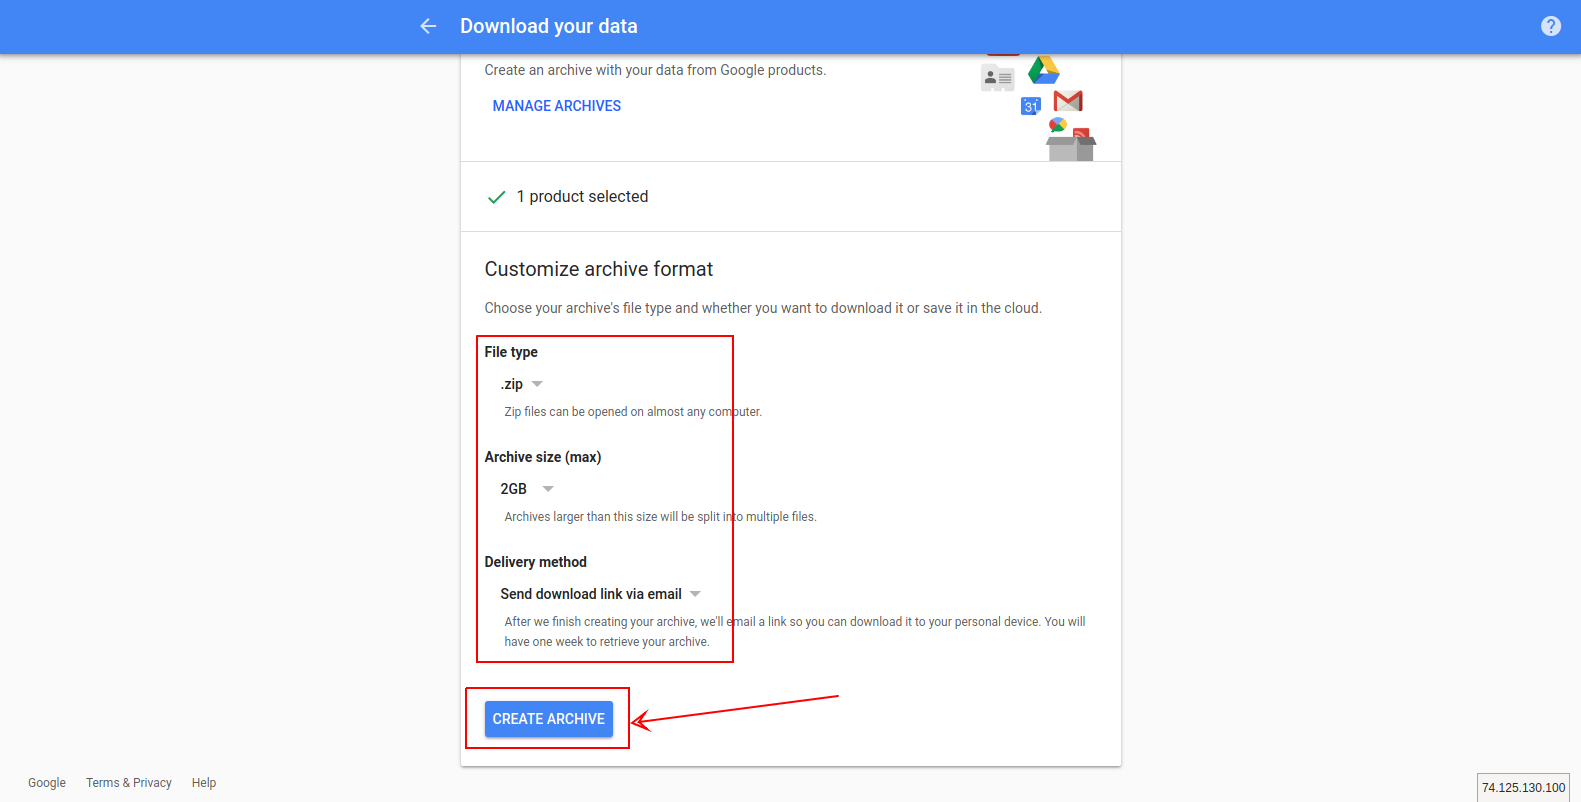Viewport: 1581px width, 802px height.
Task: Click the Google Drive triangle icon
Action: pyautogui.click(x=1043, y=70)
